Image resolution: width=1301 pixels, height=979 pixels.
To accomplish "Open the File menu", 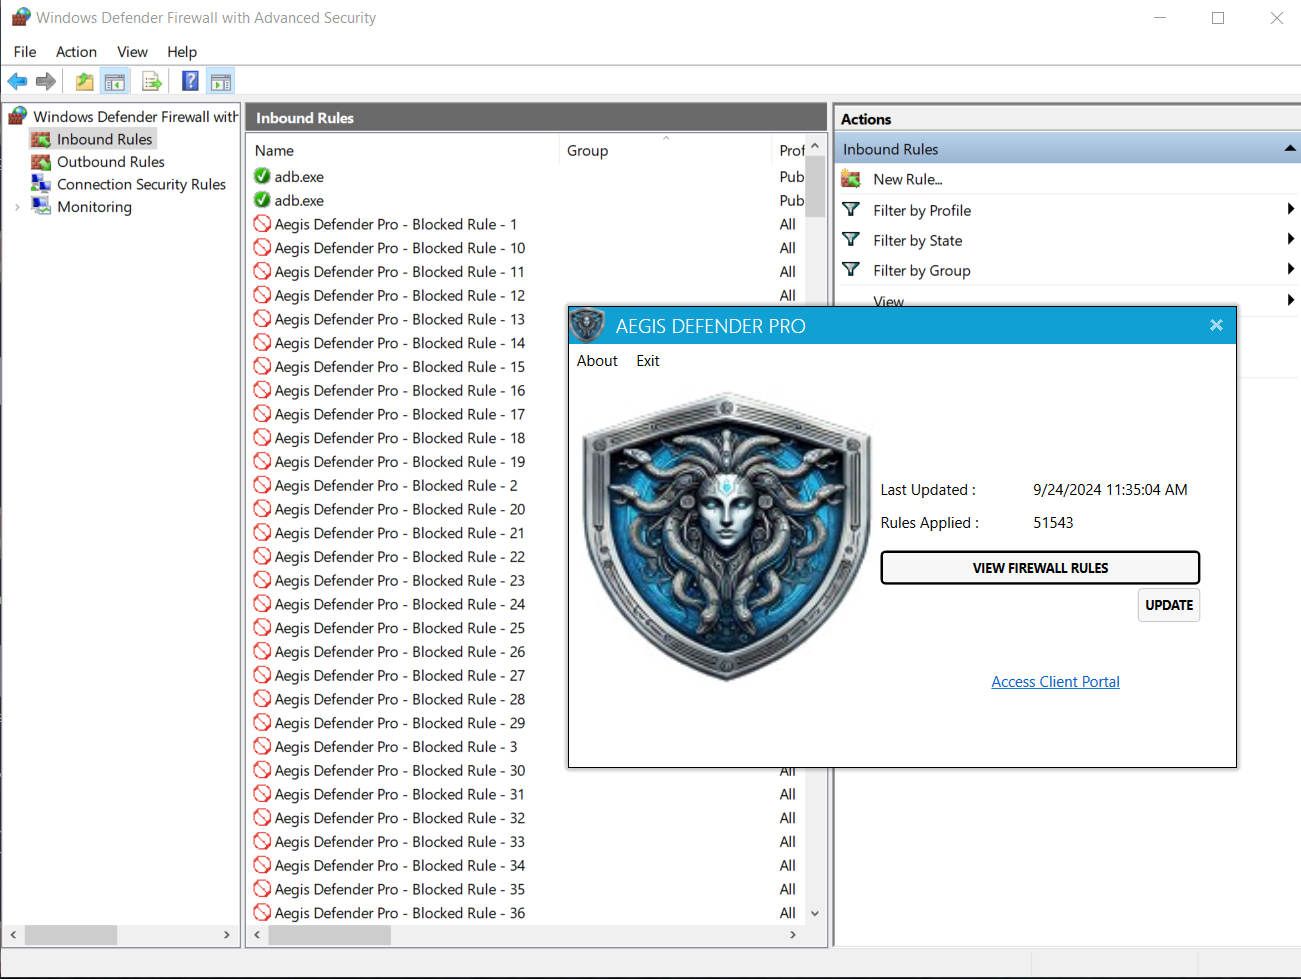I will click(25, 52).
